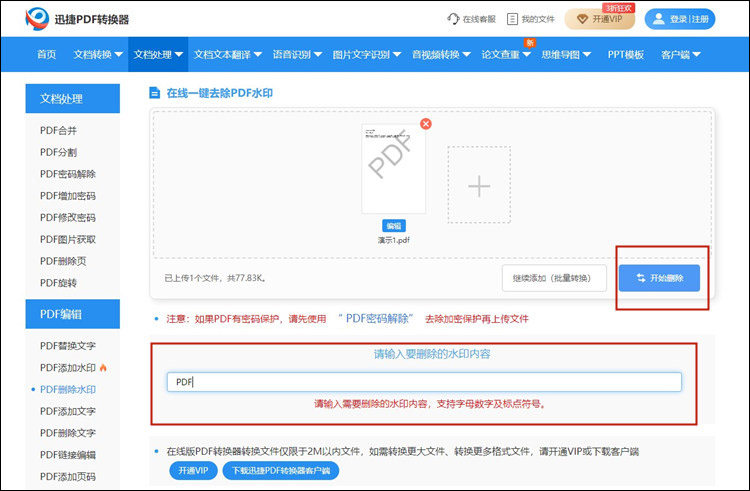Click 下载迅捷PDF转换器客户端 button
The width and height of the screenshot is (750, 491).
[281, 470]
